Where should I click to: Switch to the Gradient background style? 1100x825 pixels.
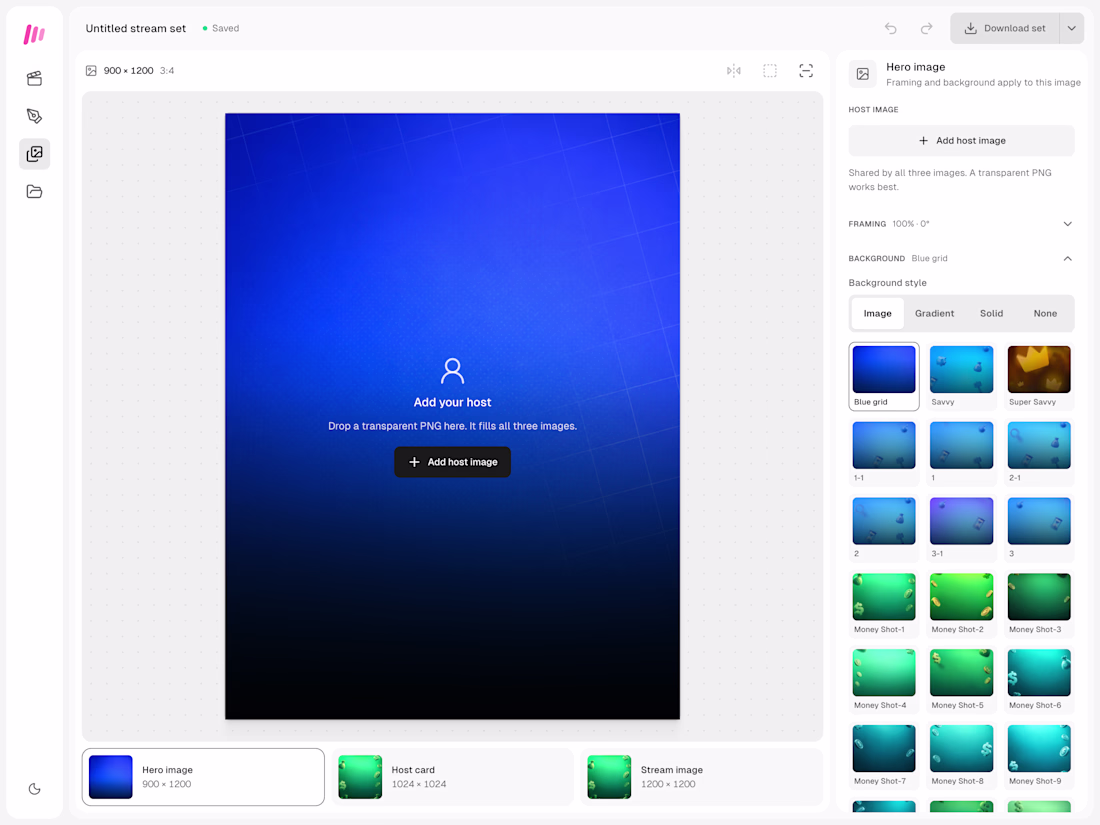(x=934, y=314)
